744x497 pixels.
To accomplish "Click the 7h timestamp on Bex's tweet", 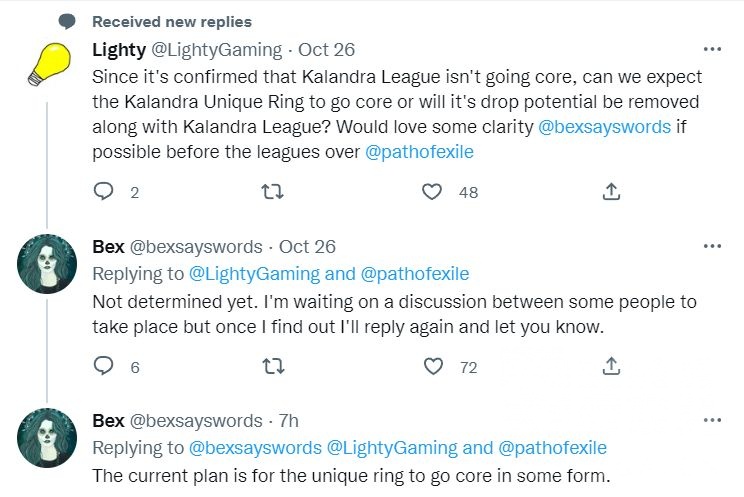I will click(288, 421).
